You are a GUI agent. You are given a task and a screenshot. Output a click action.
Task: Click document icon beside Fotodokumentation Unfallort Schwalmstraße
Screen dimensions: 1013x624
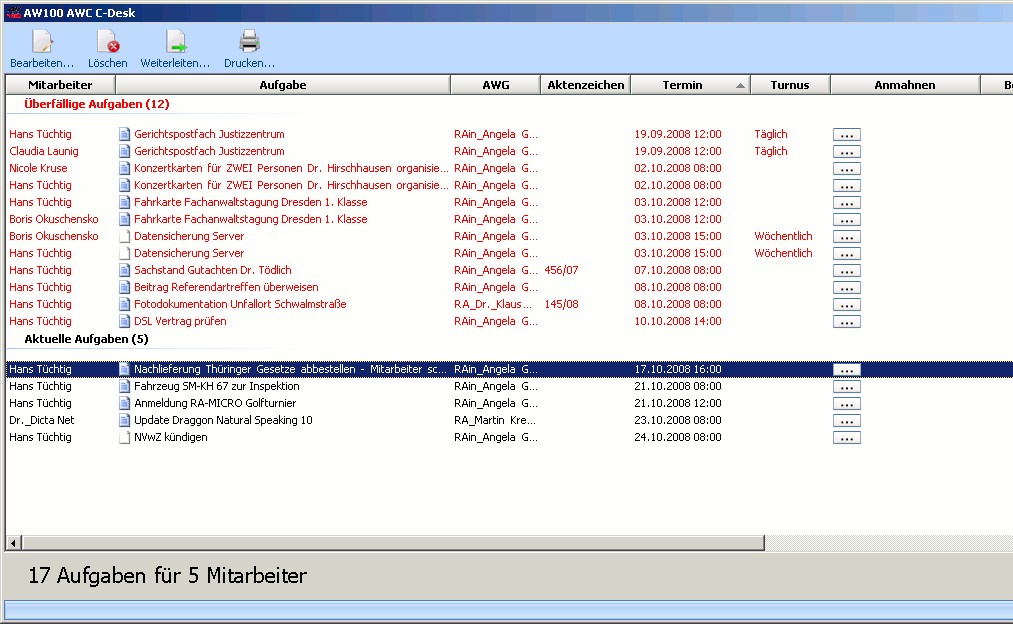(x=125, y=305)
